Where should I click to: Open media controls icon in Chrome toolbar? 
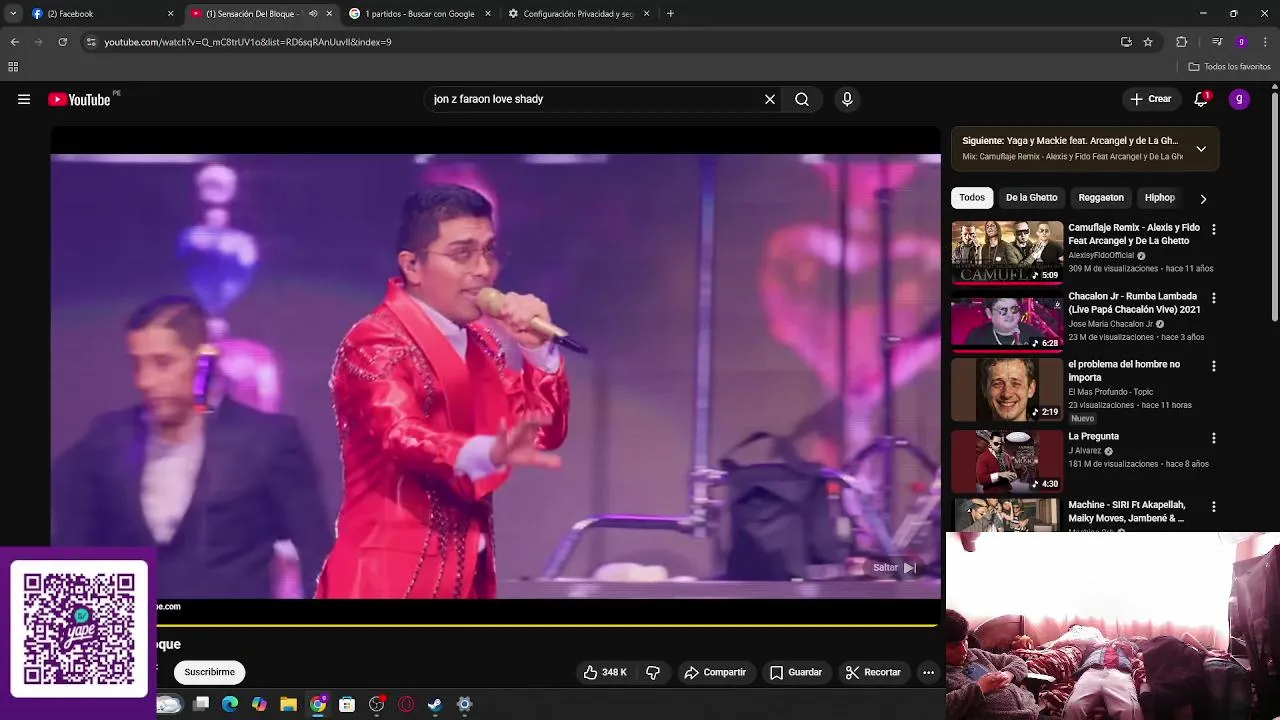1216,42
